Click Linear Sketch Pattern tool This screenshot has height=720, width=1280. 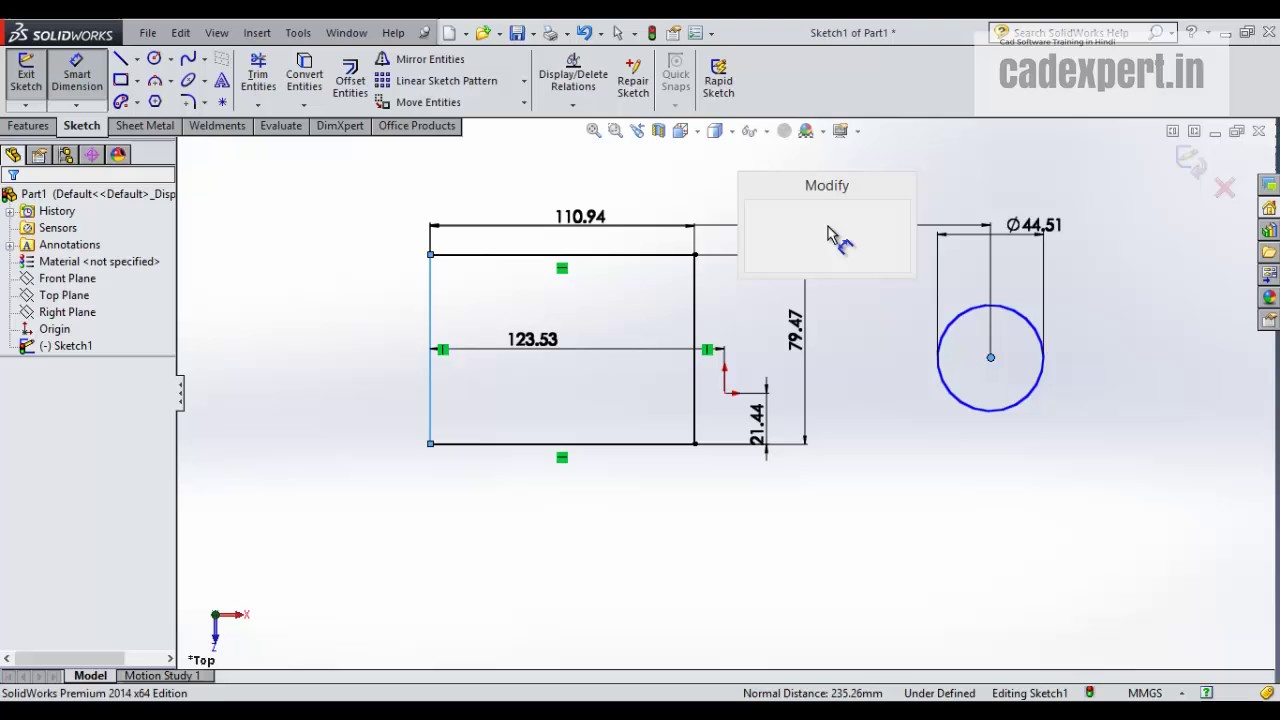click(436, 81)
